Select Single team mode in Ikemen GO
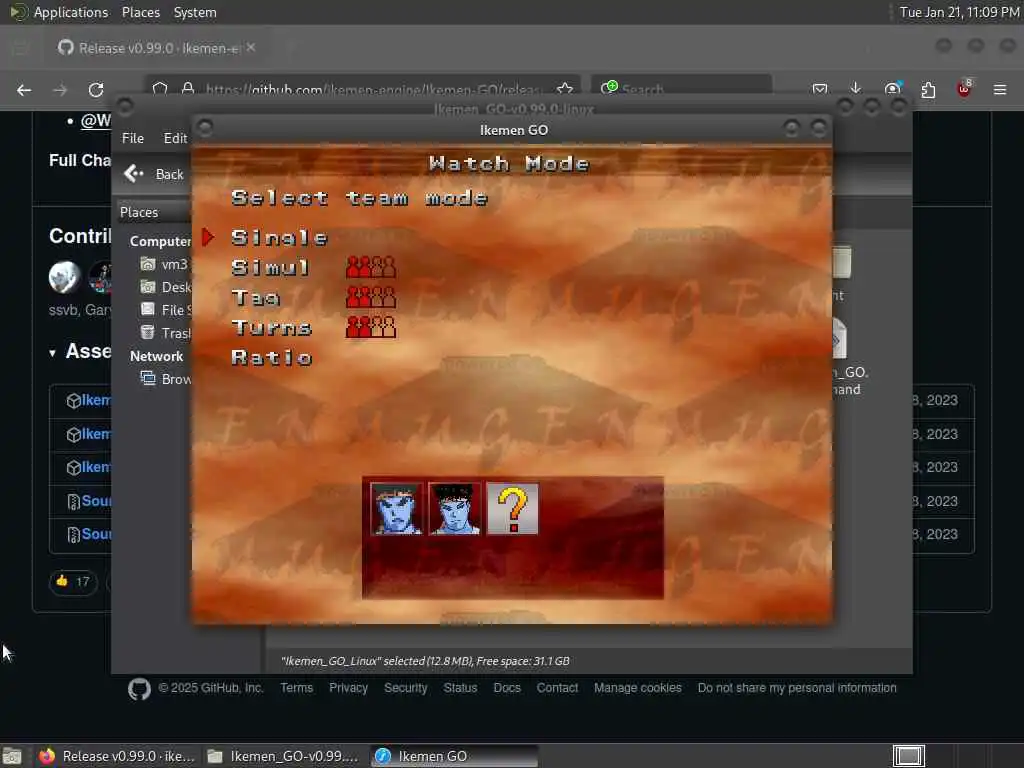This screenshot has width=1024, height=768. [x=279, y=238]
